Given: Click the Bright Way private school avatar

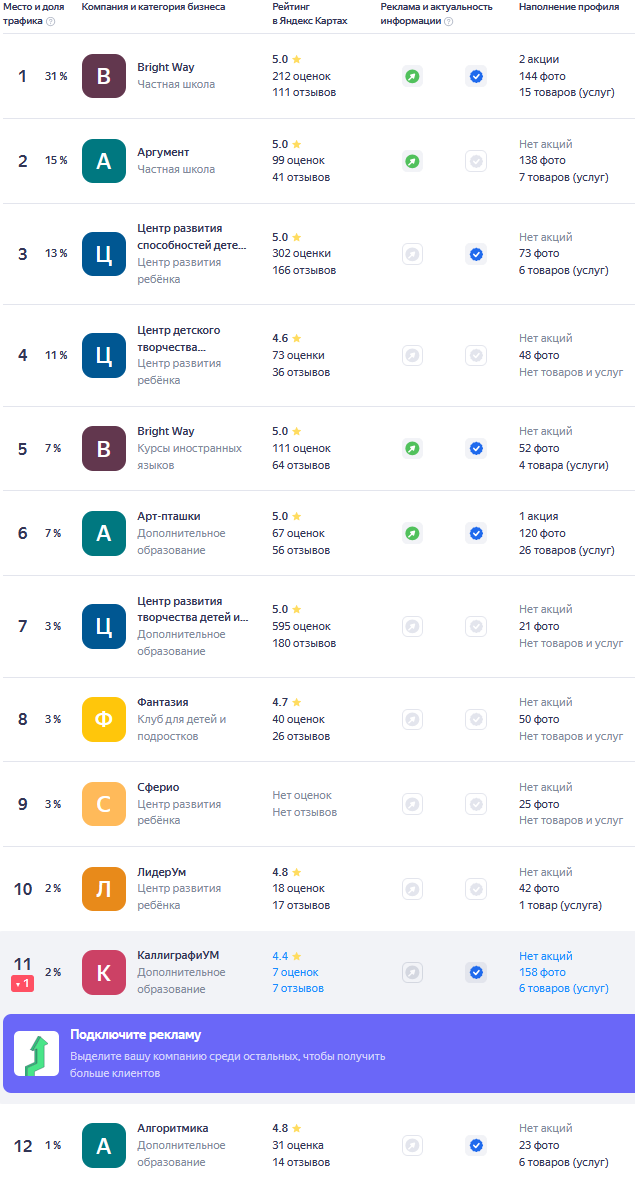Looking at the screenshot, I should [x=104, y=76].
